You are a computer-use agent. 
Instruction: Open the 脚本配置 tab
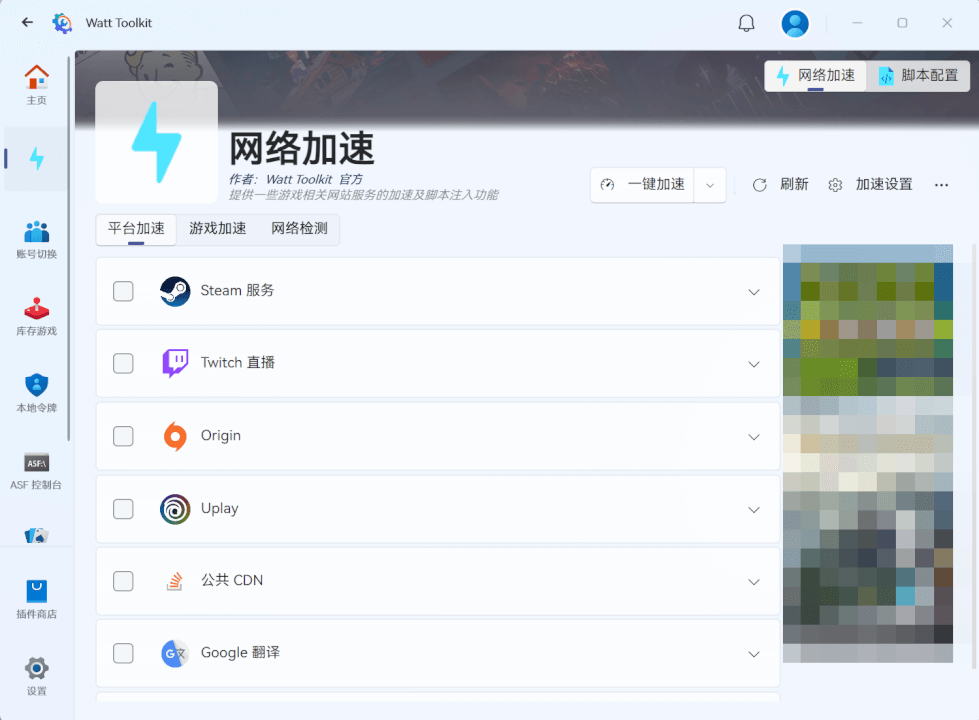(x=919, y=75)
